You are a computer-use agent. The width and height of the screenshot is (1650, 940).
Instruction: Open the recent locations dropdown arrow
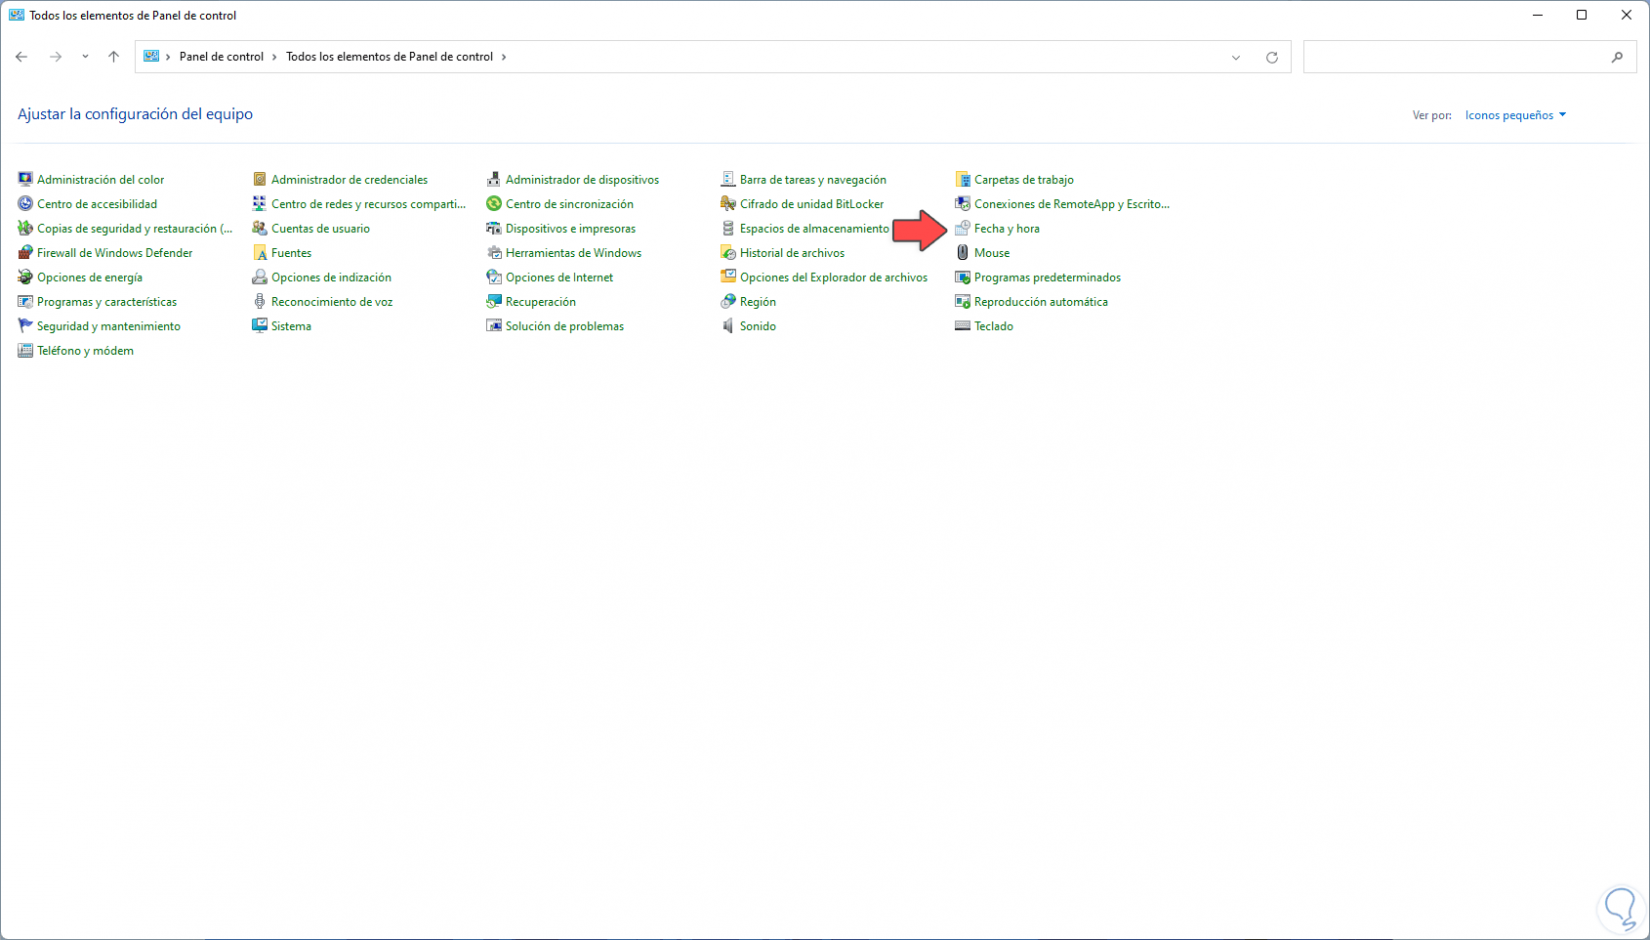[85, 57]
